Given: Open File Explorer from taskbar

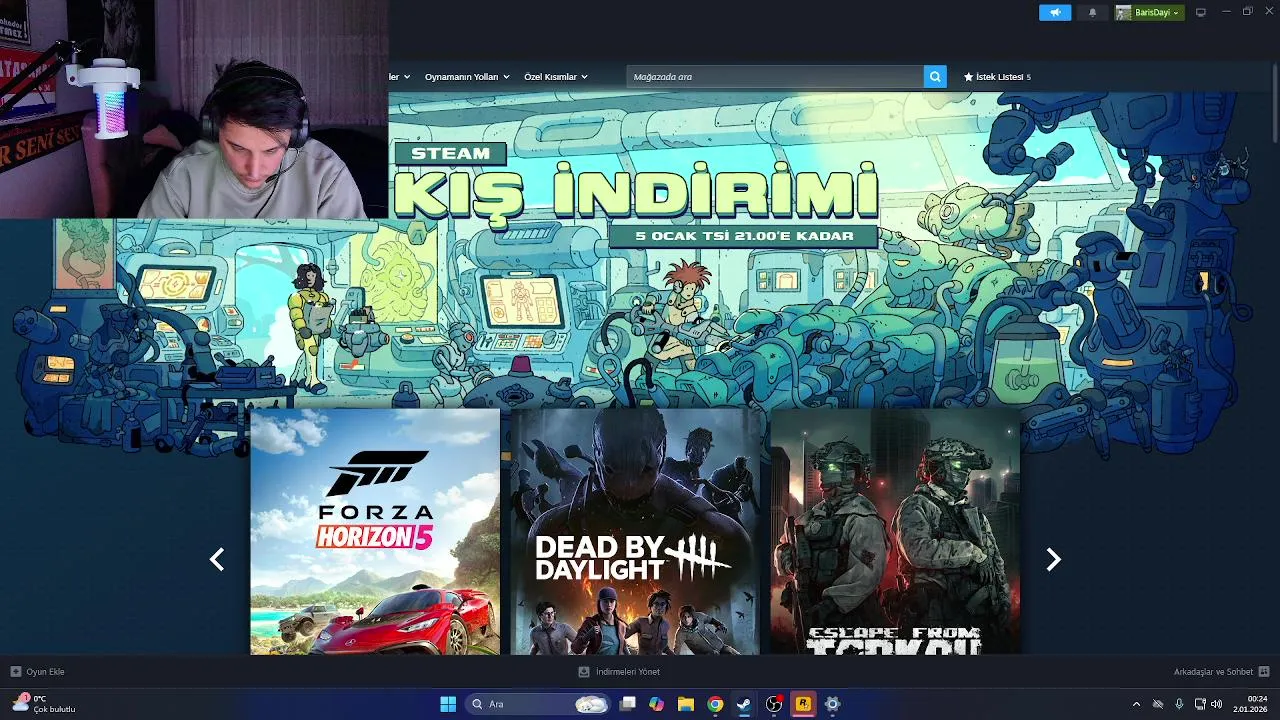Looking at the screenshot, I should (685, 704).
